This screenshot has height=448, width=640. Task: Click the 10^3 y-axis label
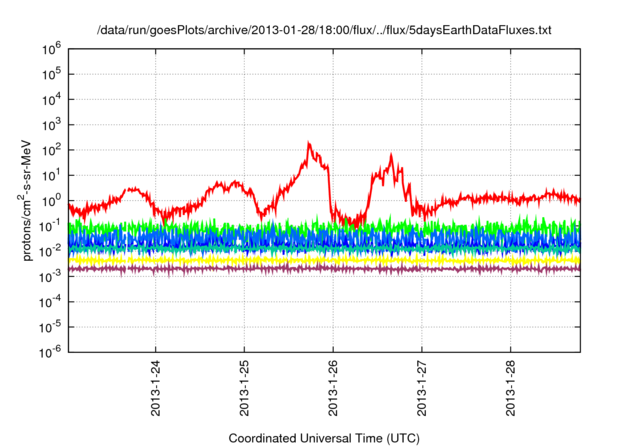(x=51, y=125)
